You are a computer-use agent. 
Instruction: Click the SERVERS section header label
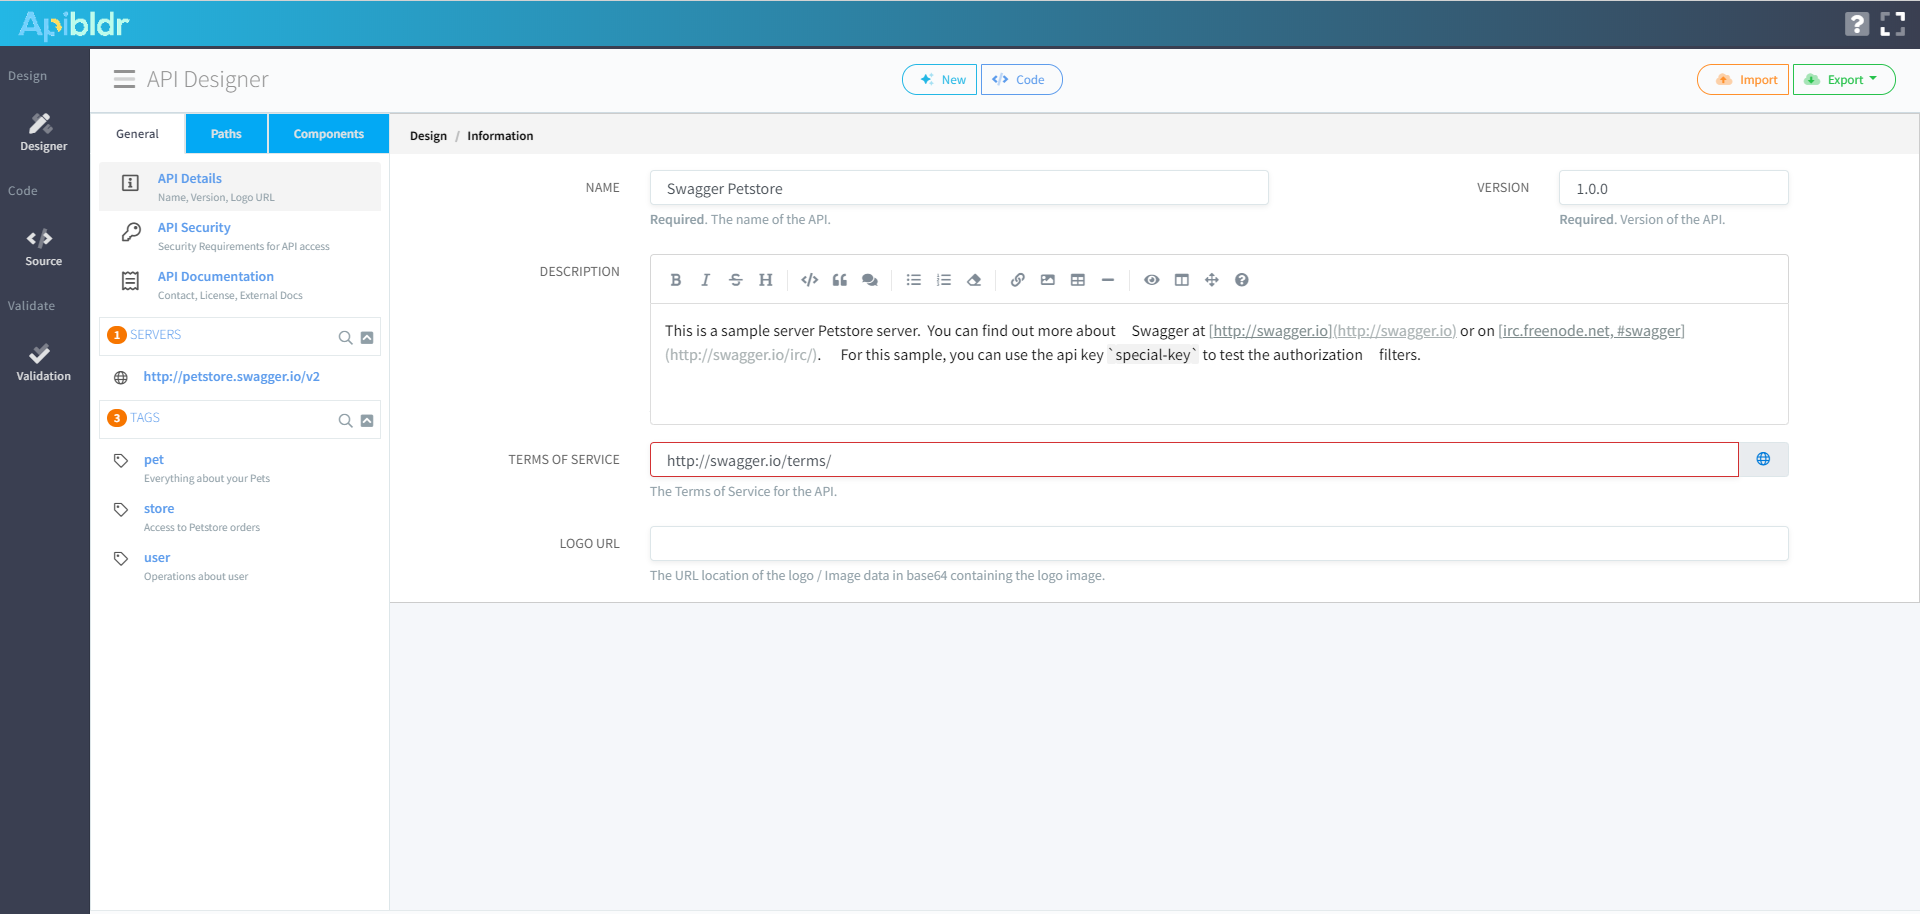pyautogui.click(x=156, y=335)
